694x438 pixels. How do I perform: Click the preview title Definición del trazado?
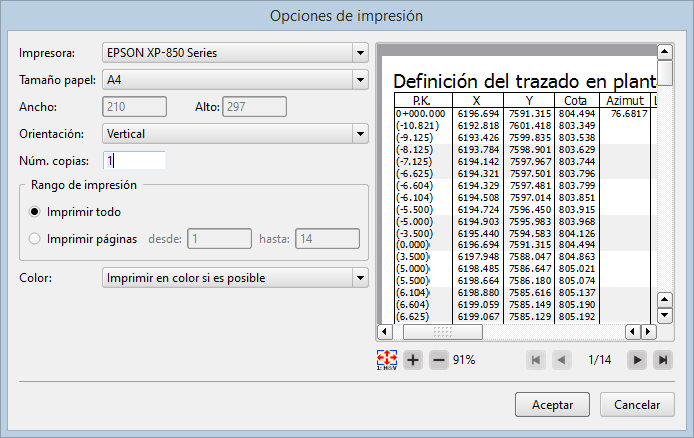(525, 81)
